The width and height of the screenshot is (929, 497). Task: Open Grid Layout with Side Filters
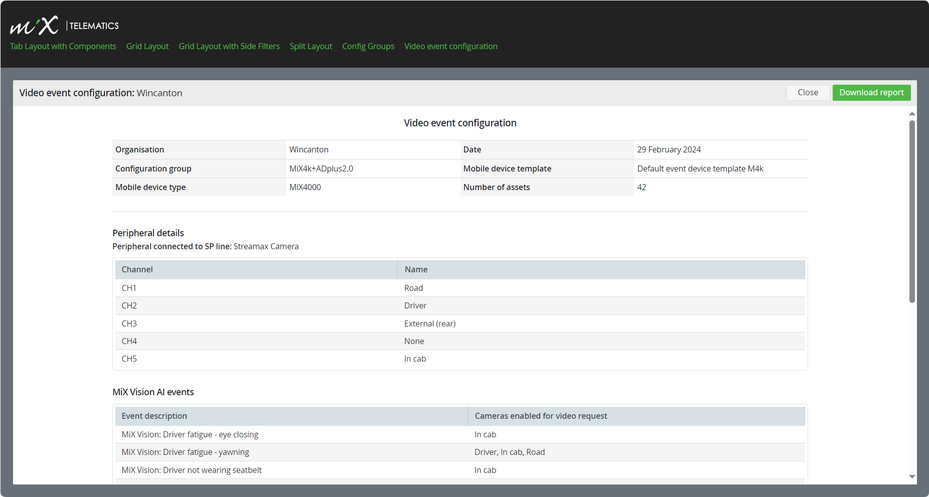(229, 46)
